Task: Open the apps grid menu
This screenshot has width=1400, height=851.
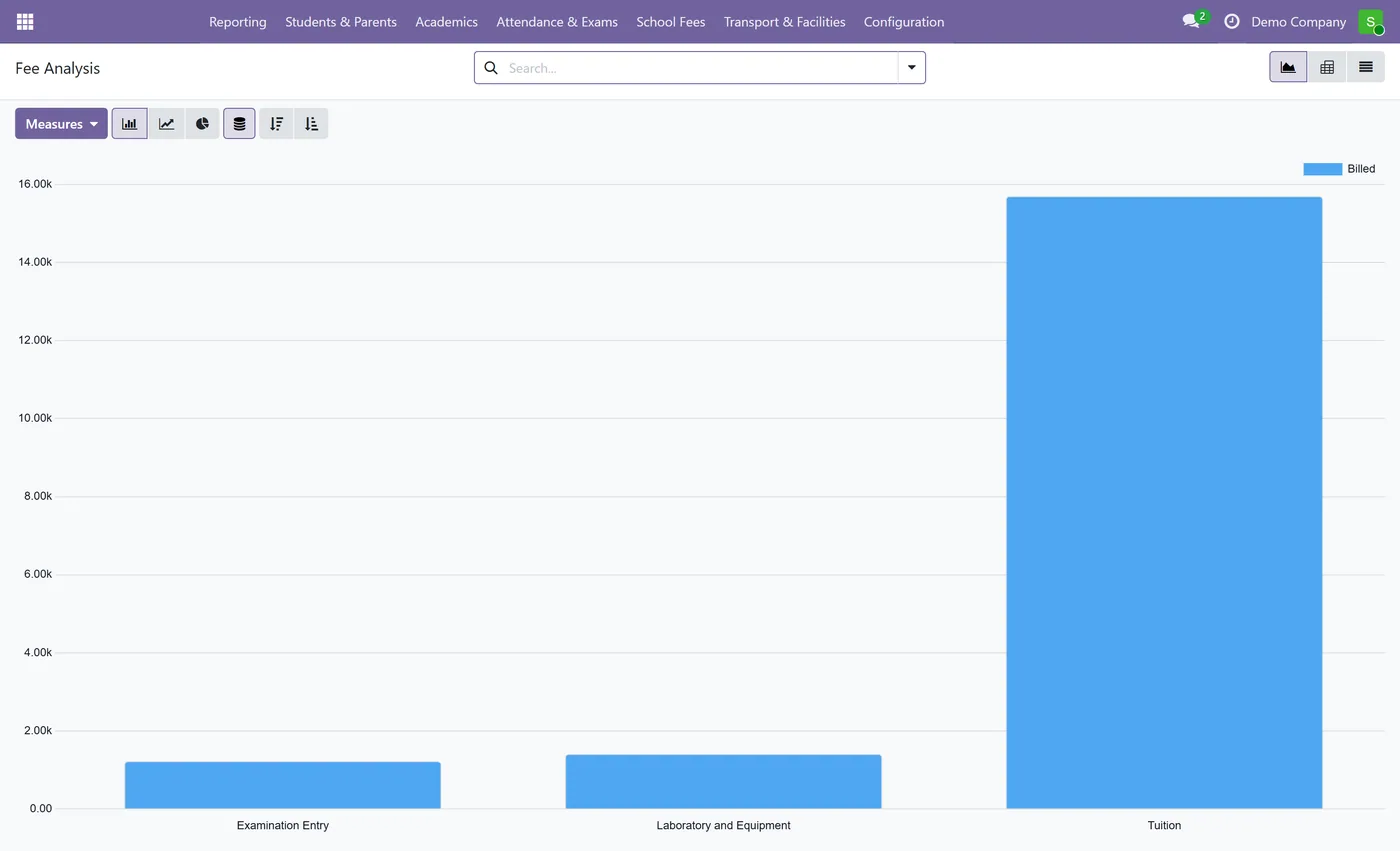Action: click(25, 21)
